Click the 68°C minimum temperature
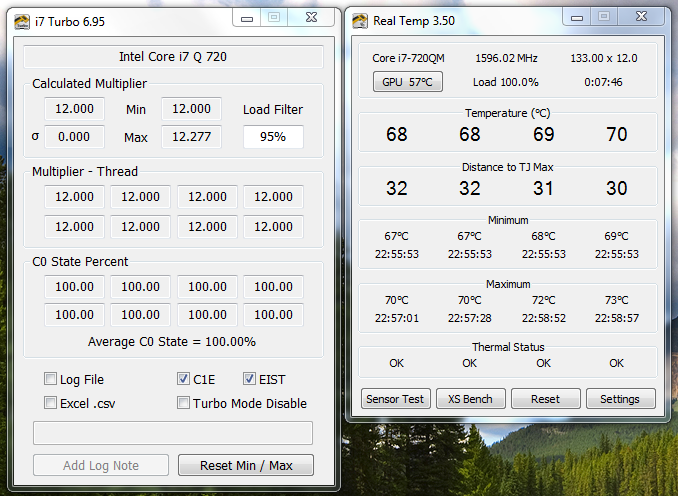678x496 pixels. [544, 236]
